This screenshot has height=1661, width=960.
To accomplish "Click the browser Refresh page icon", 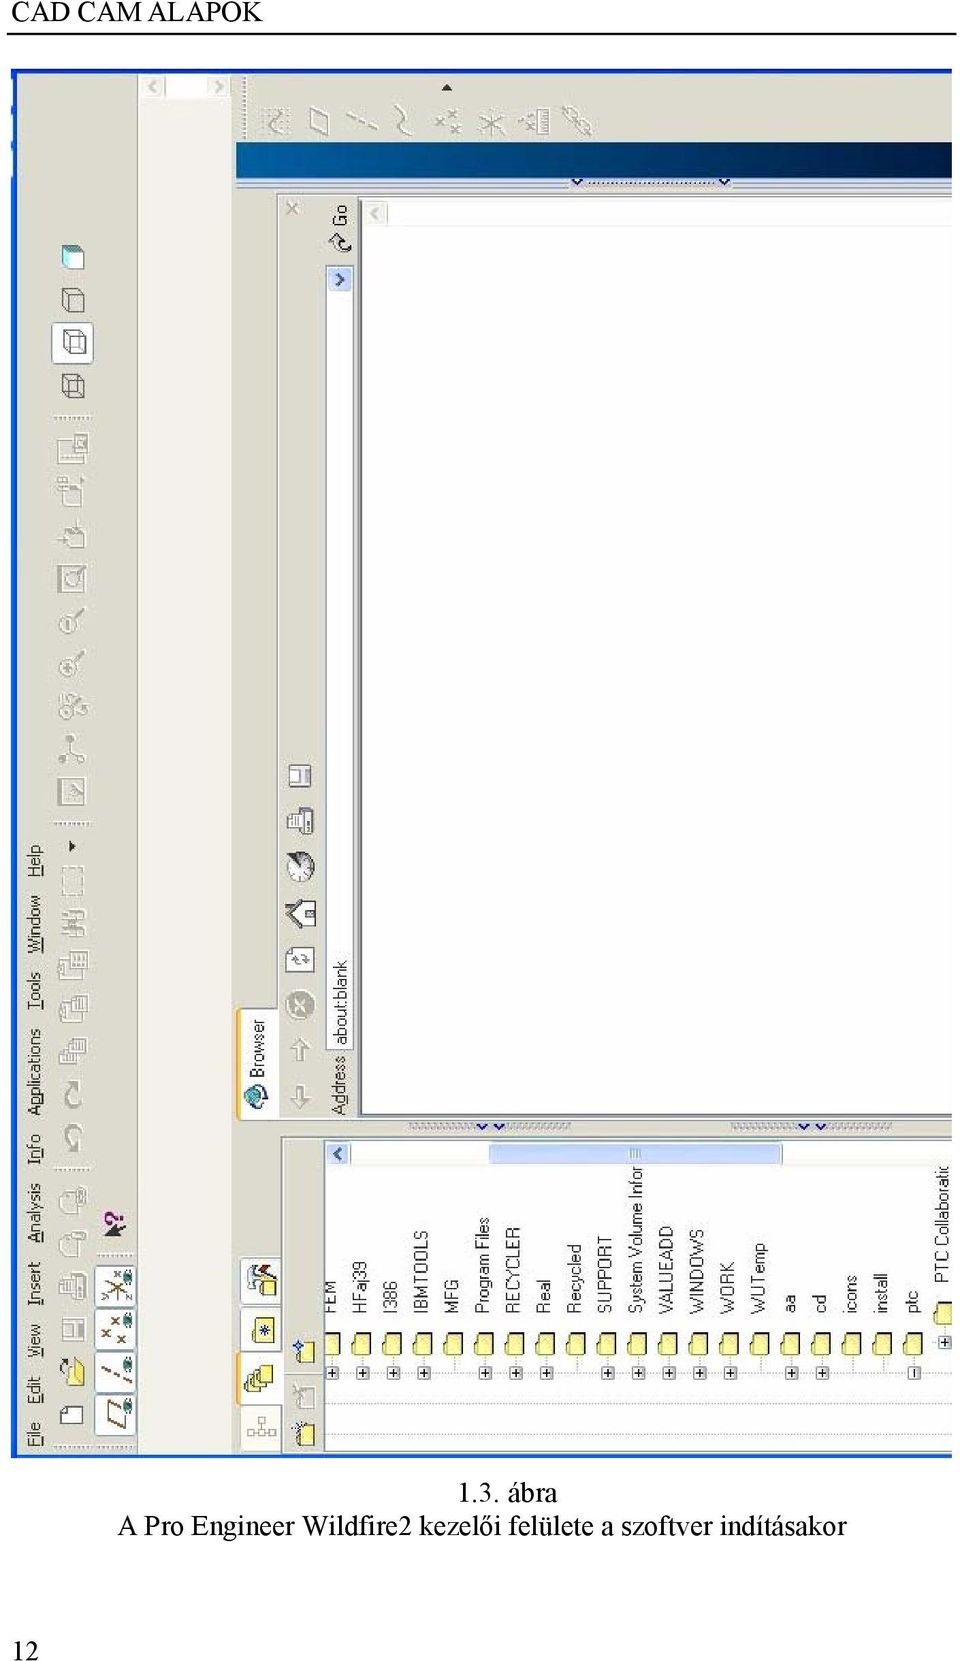I will tap(300, 960).
